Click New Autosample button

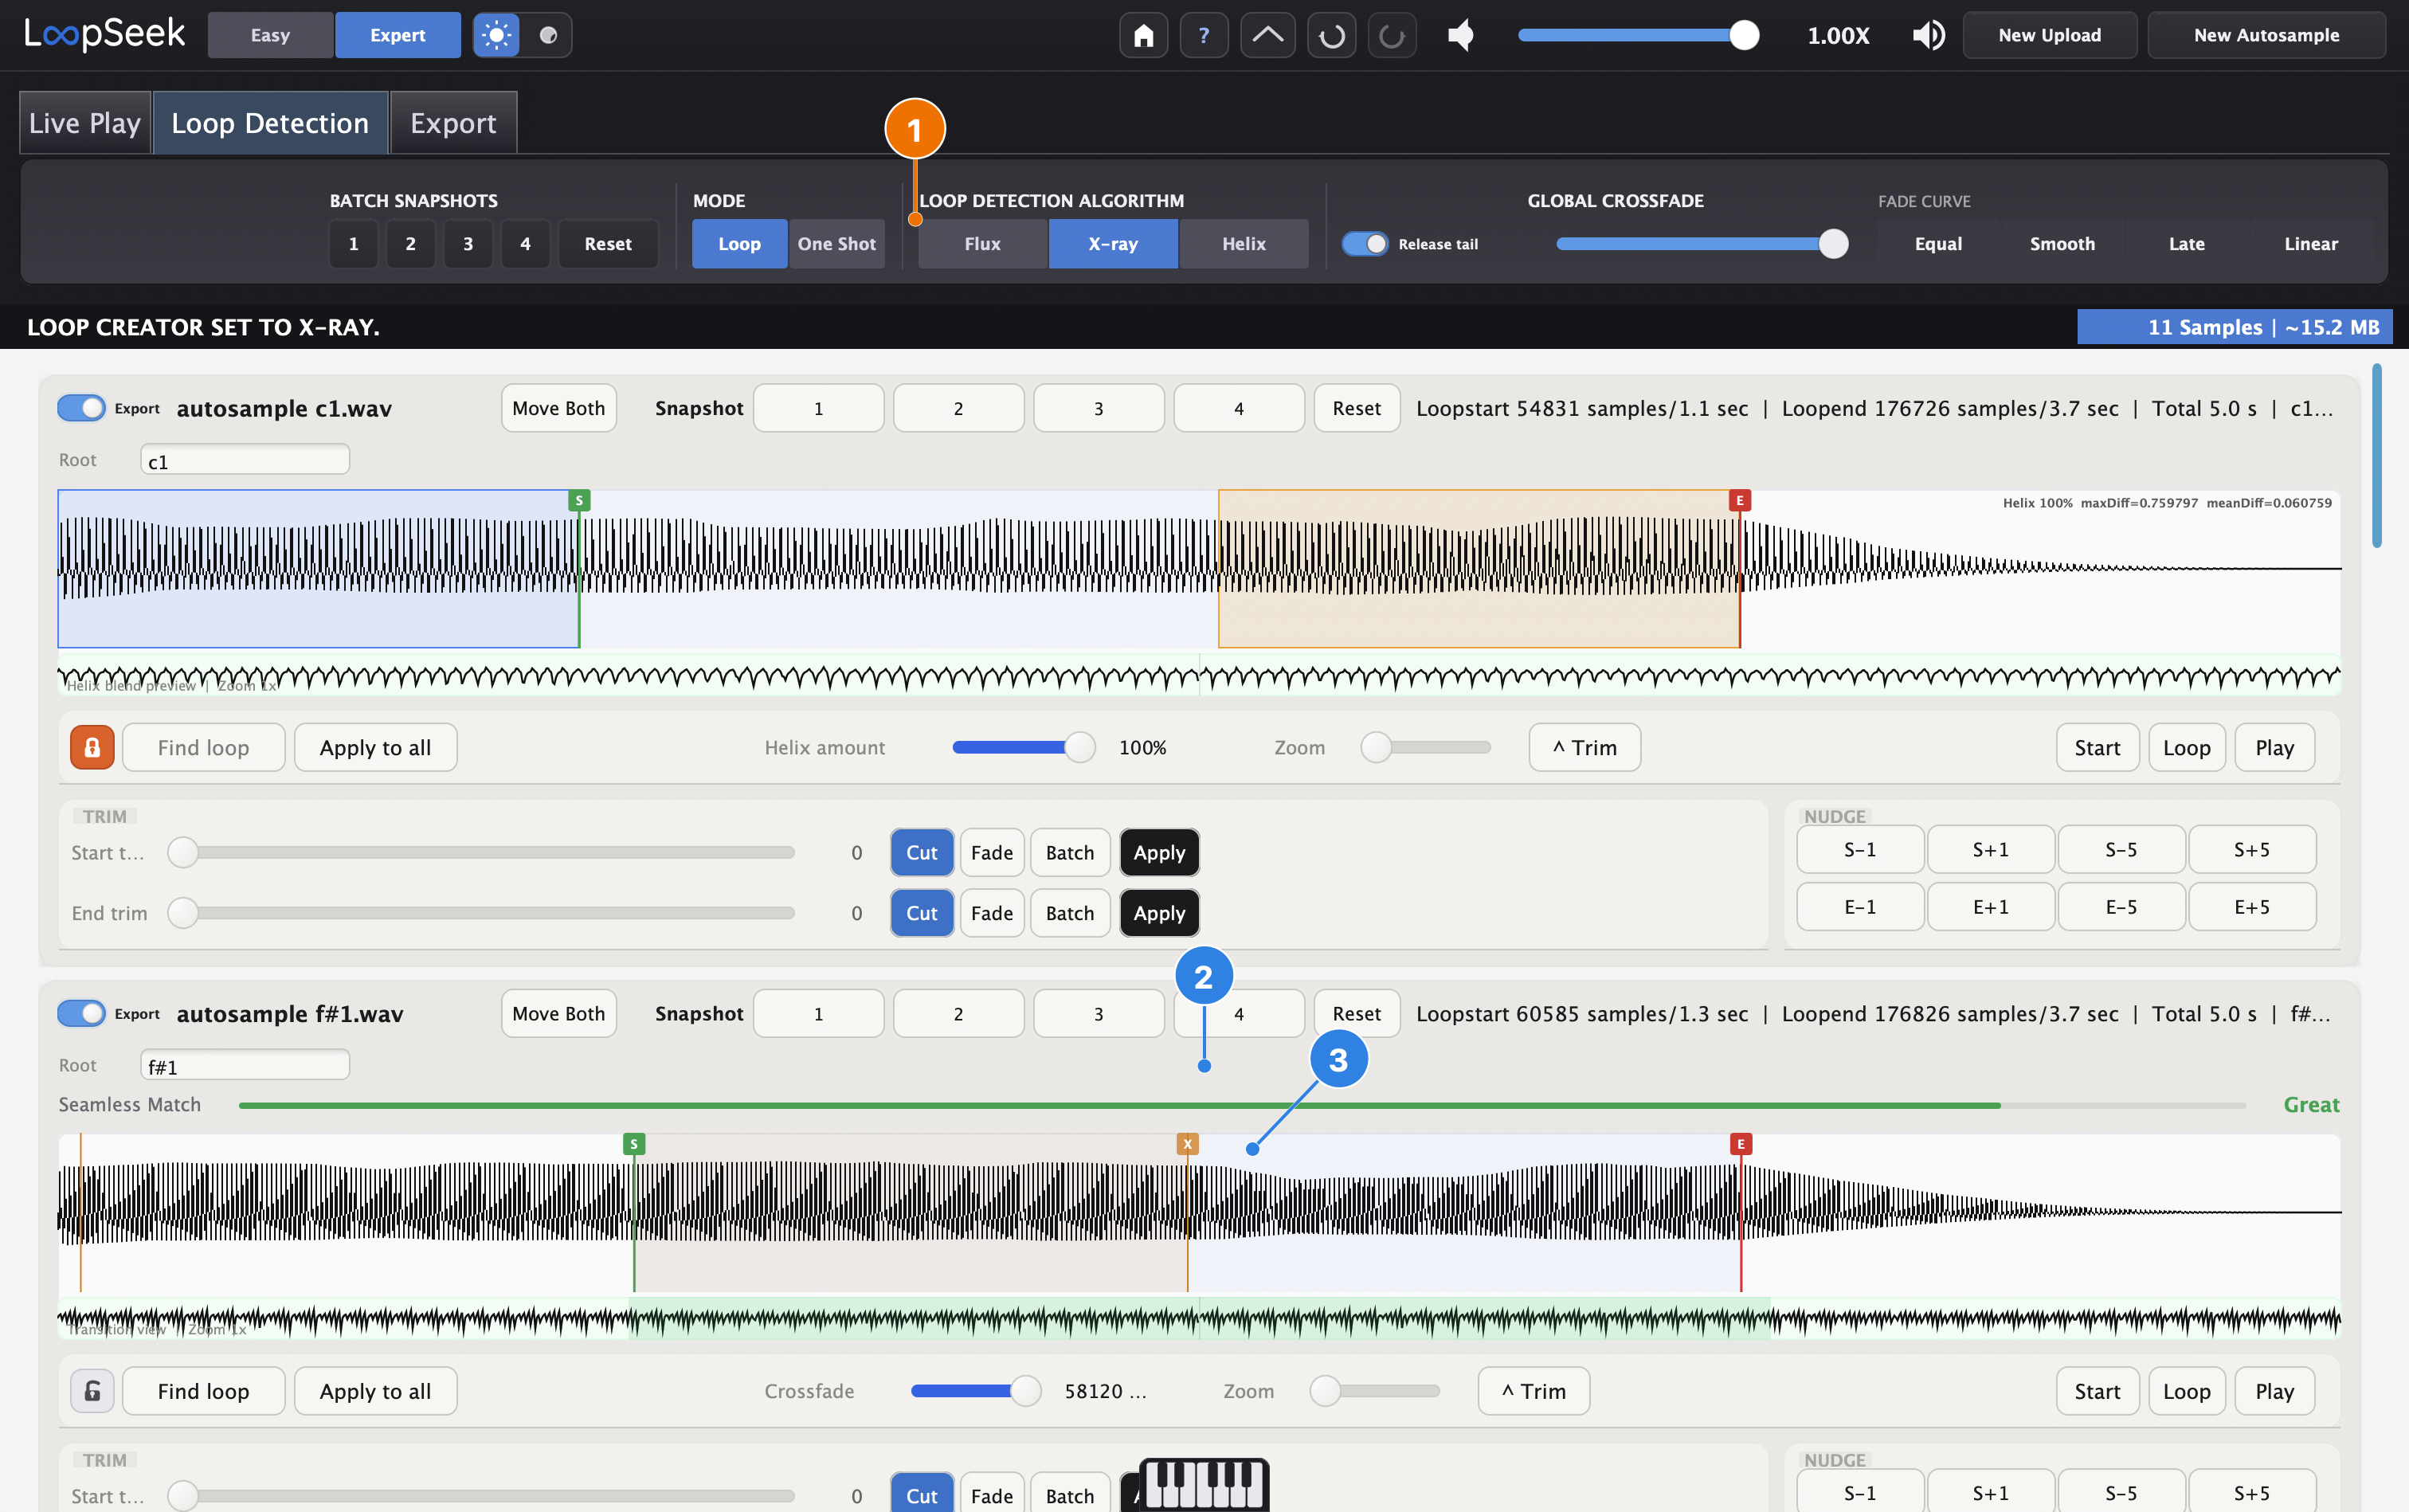tap(2266, 35)
